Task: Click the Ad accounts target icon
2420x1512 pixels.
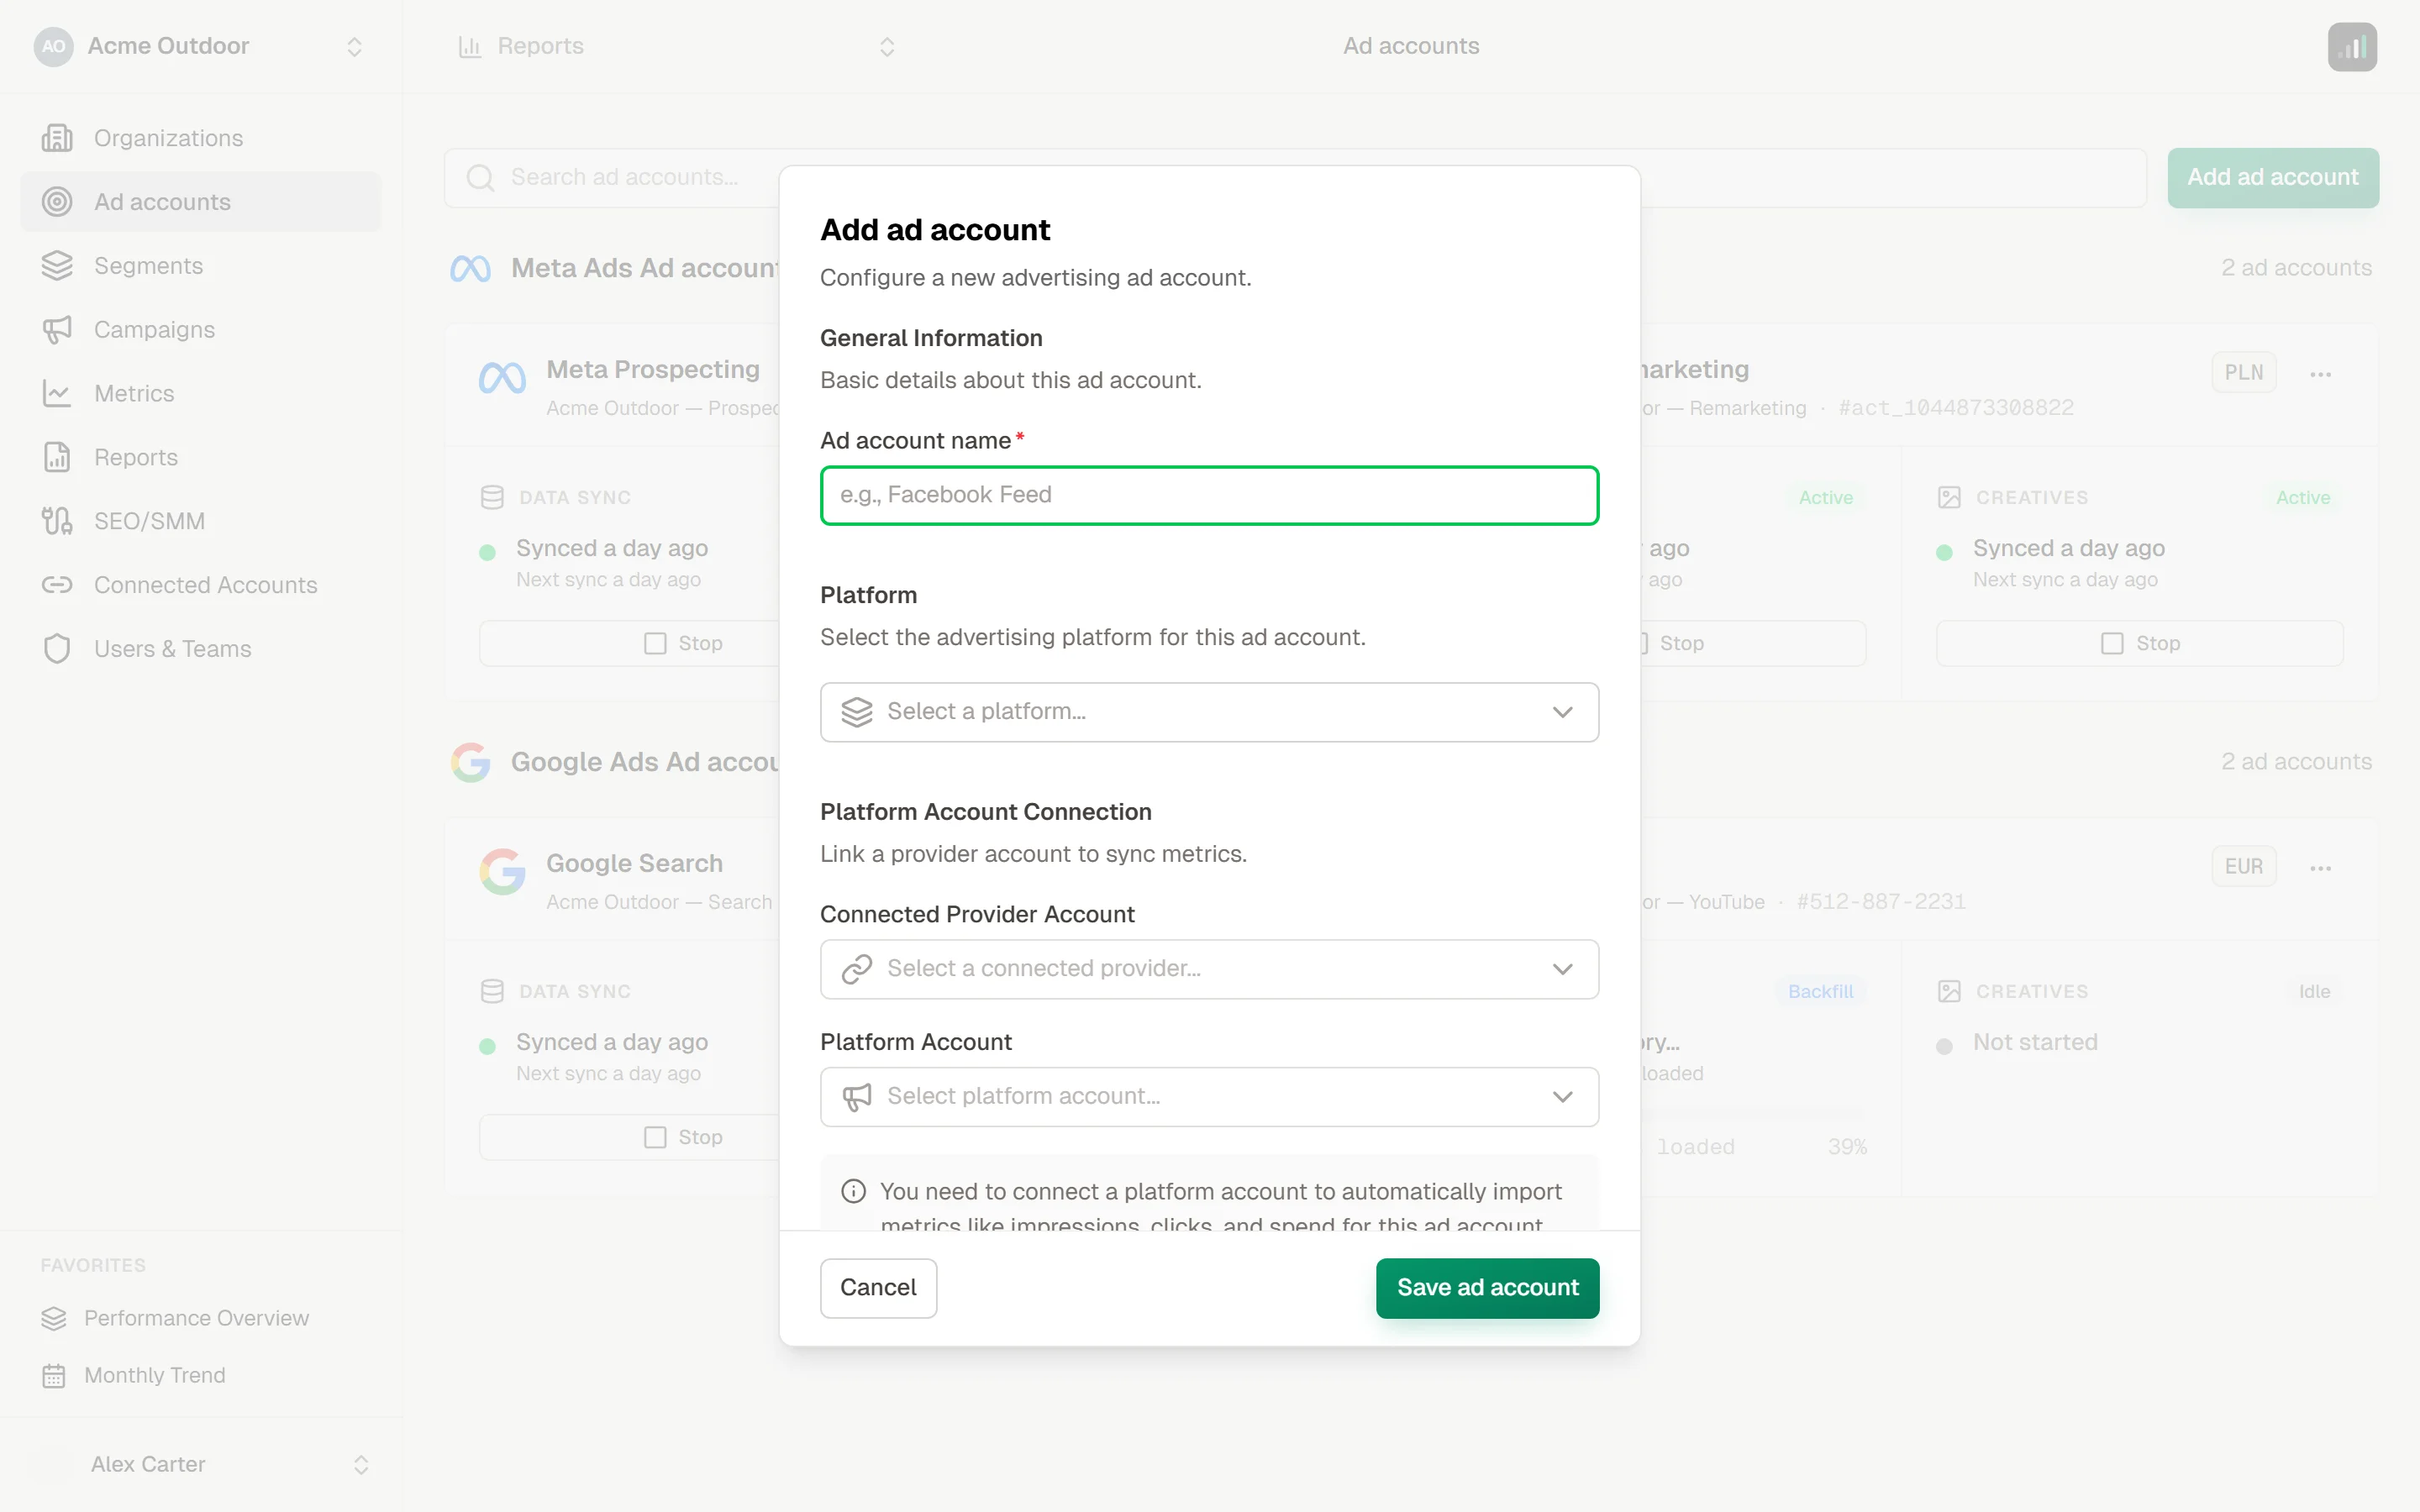Action: click(x=57, y=202)
